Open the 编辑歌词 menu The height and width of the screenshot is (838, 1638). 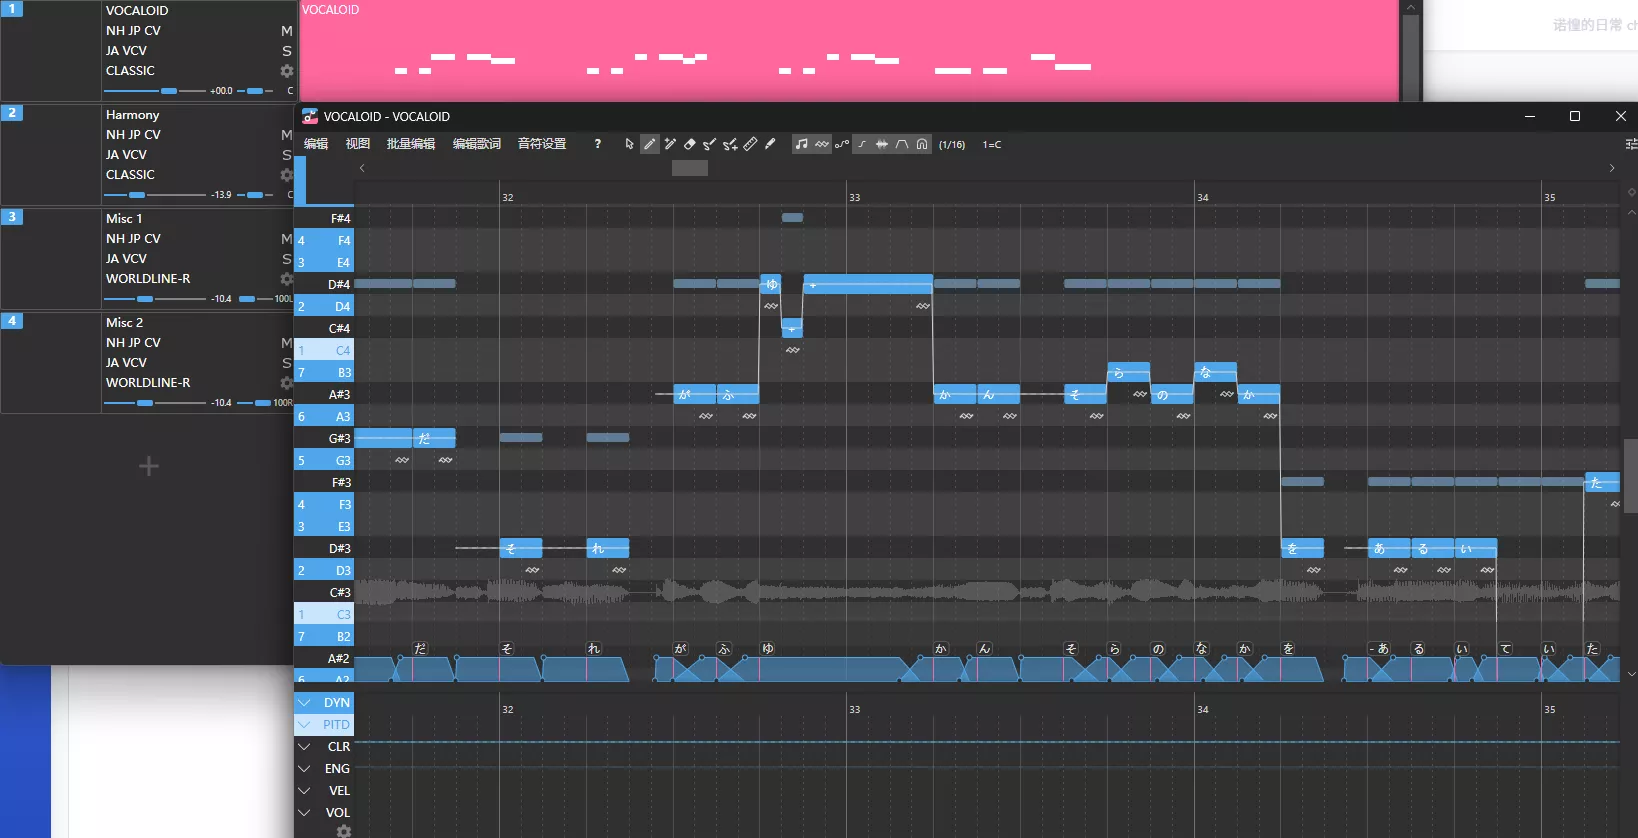tap(477, 144)
